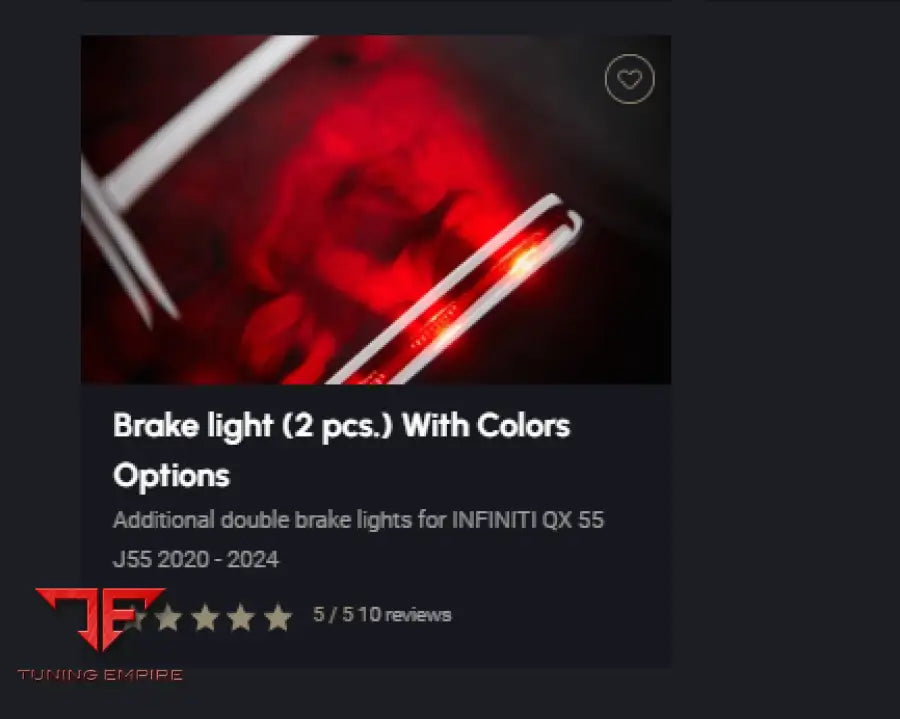900x719 pixels.
Task: Open the brake light product photo
Action: [376, 209]
